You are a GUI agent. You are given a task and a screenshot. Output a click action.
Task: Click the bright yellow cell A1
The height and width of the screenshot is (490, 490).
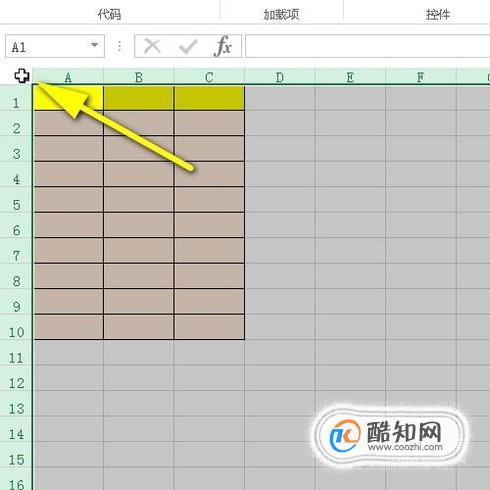[69, 98]
